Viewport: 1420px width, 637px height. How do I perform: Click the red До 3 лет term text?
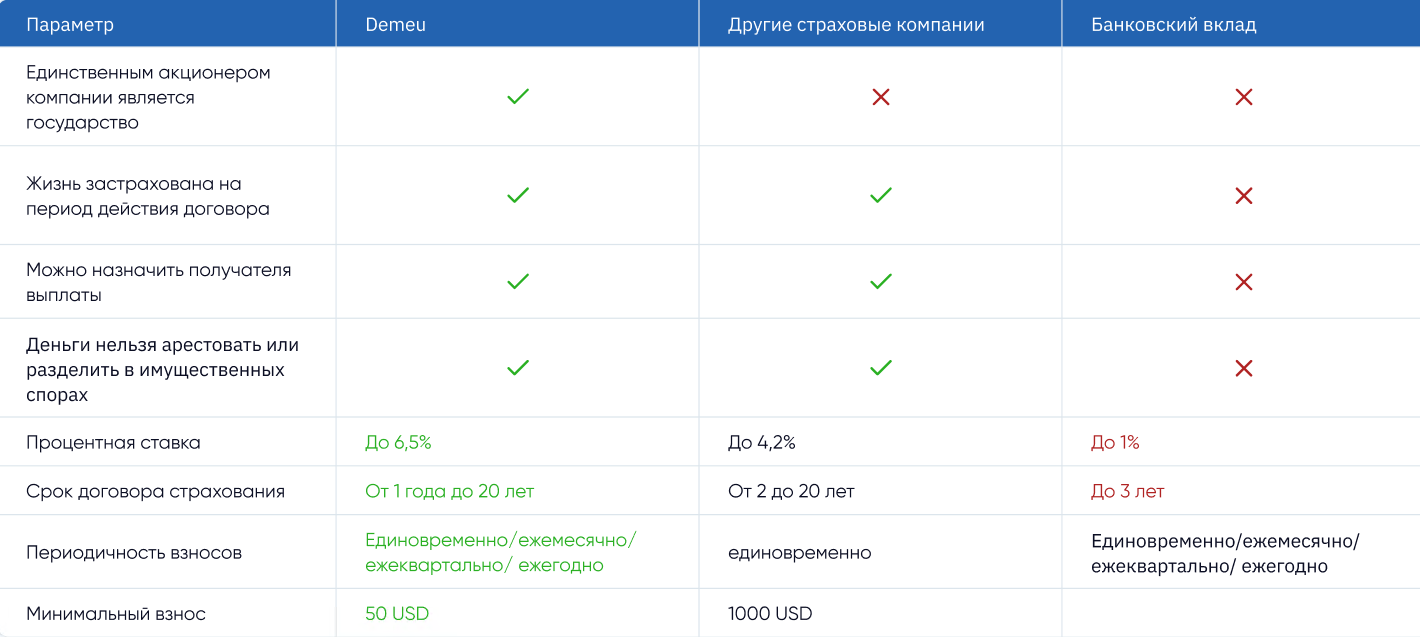1127,491
